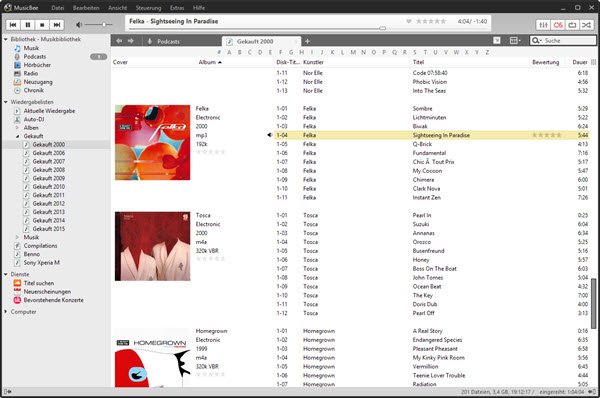Open the equalizer icon
Image resolution: width=600 pixels, height=398 pixels.
coord(543,25)
